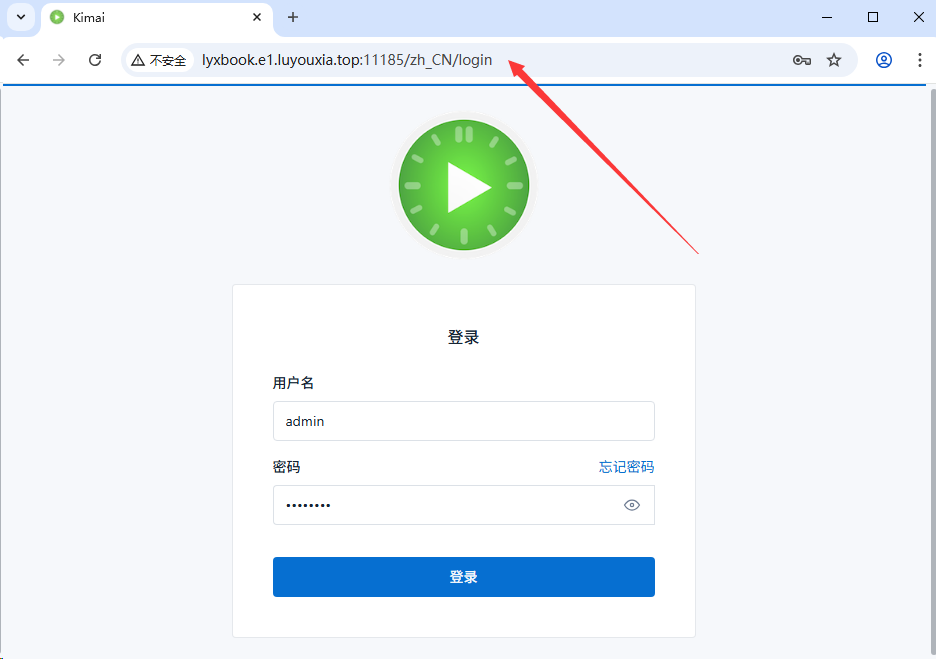Click the 密码 label

pos(287,467)
